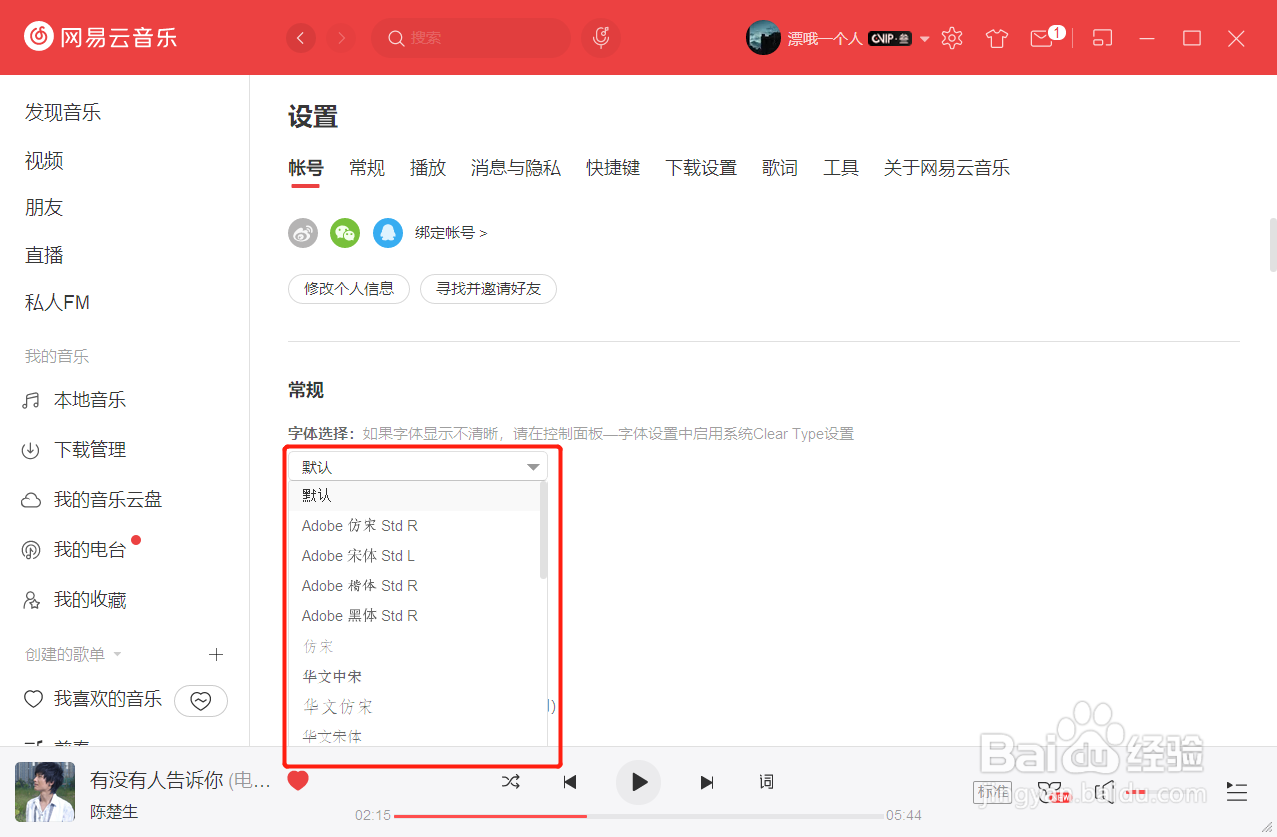Switch to 消息与隐私 settings tab
Viewport: 1277px width, 837px height.
coord(516,168)
